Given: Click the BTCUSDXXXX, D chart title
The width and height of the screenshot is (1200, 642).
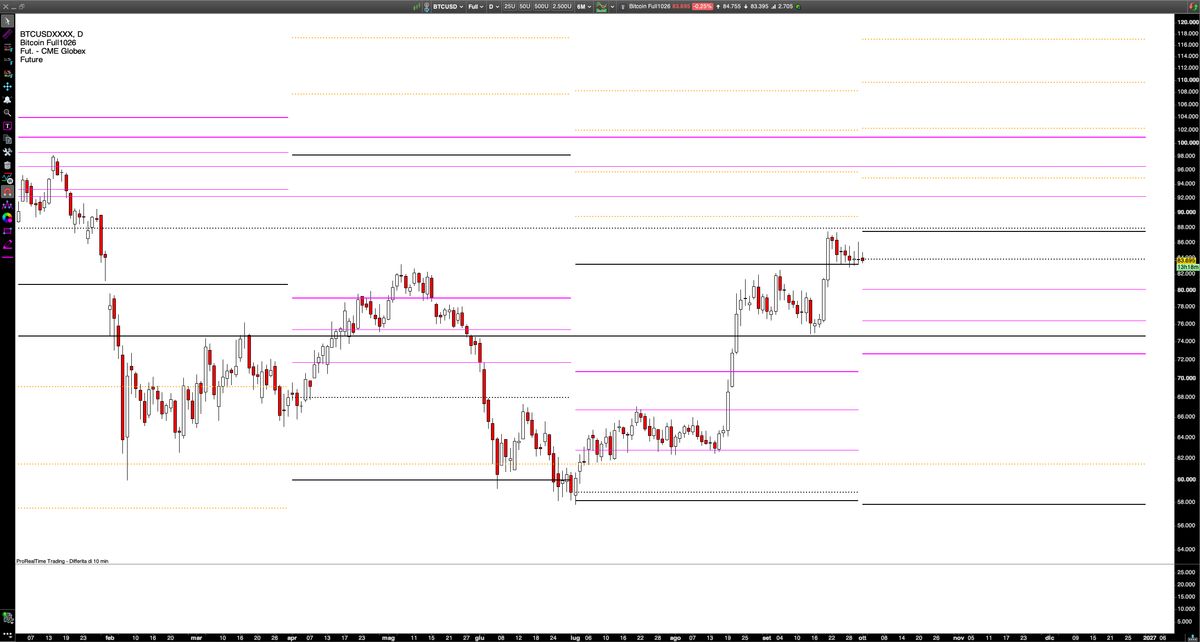Looking at the screenshot, I should tap(51, 34).
